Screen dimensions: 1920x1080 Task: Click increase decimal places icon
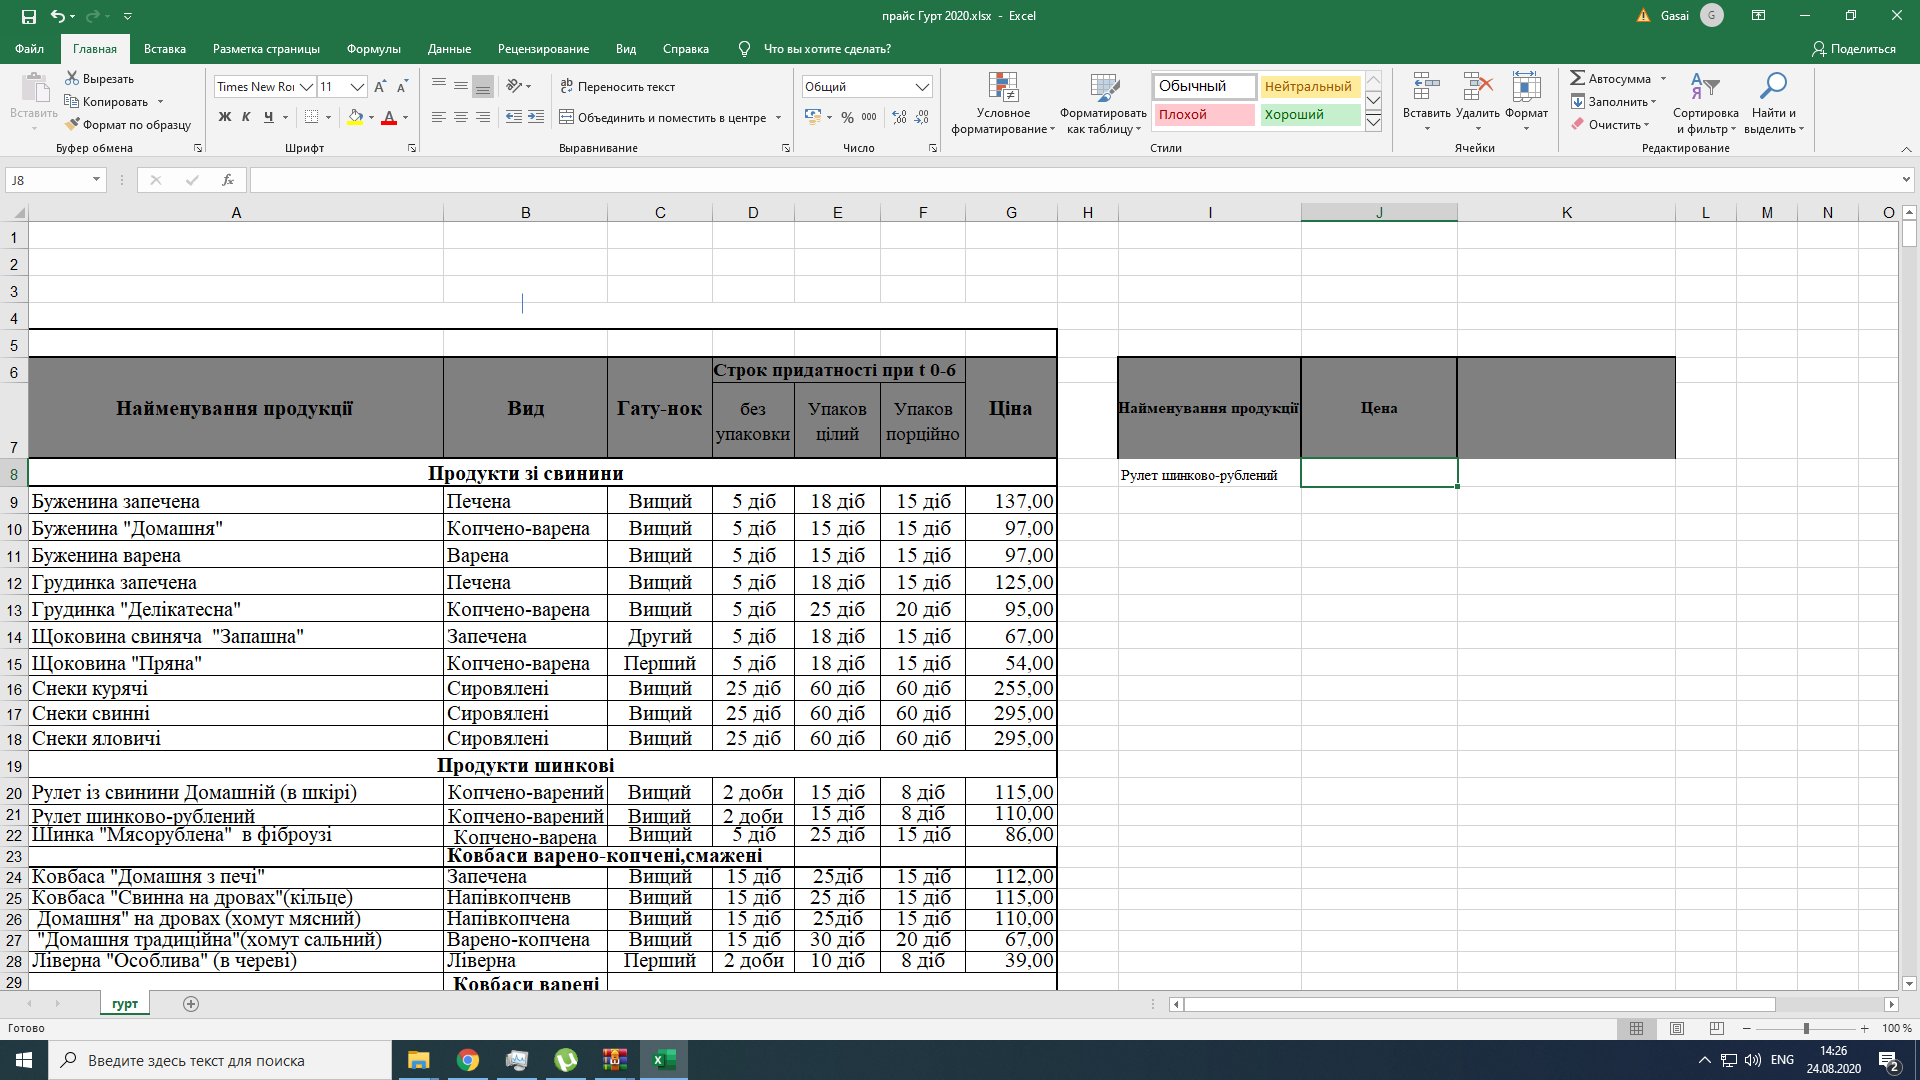tap(900, 117)
